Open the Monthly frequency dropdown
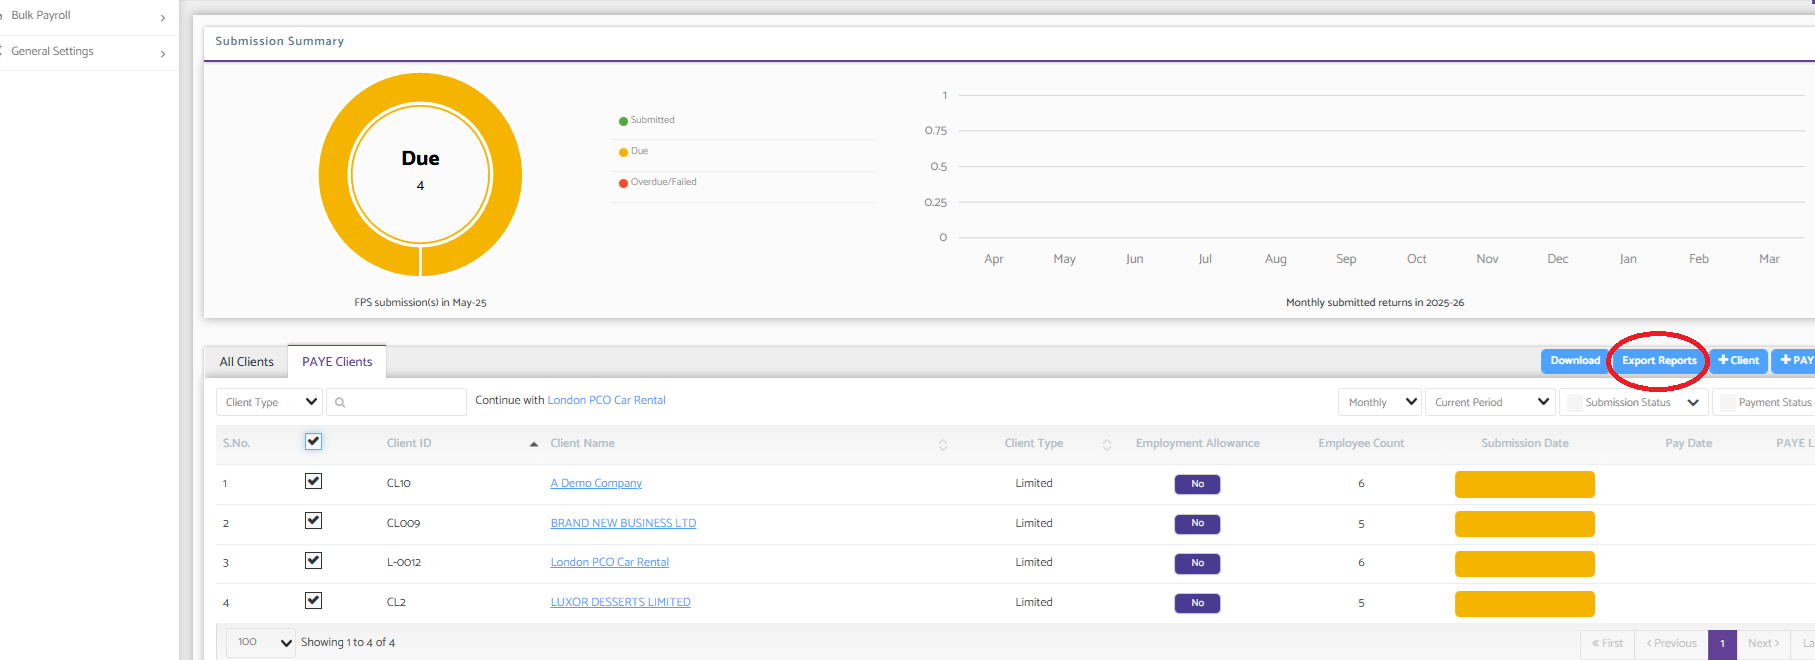Image resolution: width=1815 pixels, height=660 pixels. coord(1379,402)
